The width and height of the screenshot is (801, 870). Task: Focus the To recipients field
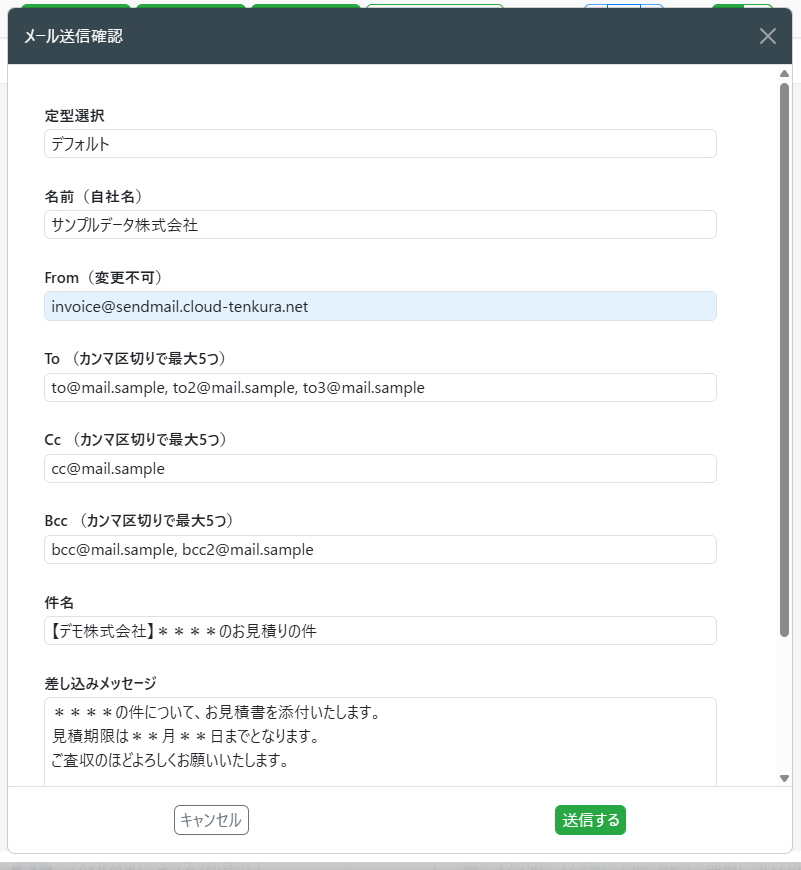(380, 388)
